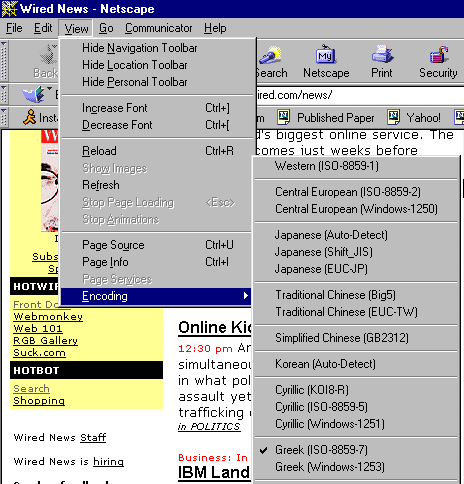This screenshot has width=464, height=484.
Task: Open the Edit menu
Action: click(x=43, y=28)
